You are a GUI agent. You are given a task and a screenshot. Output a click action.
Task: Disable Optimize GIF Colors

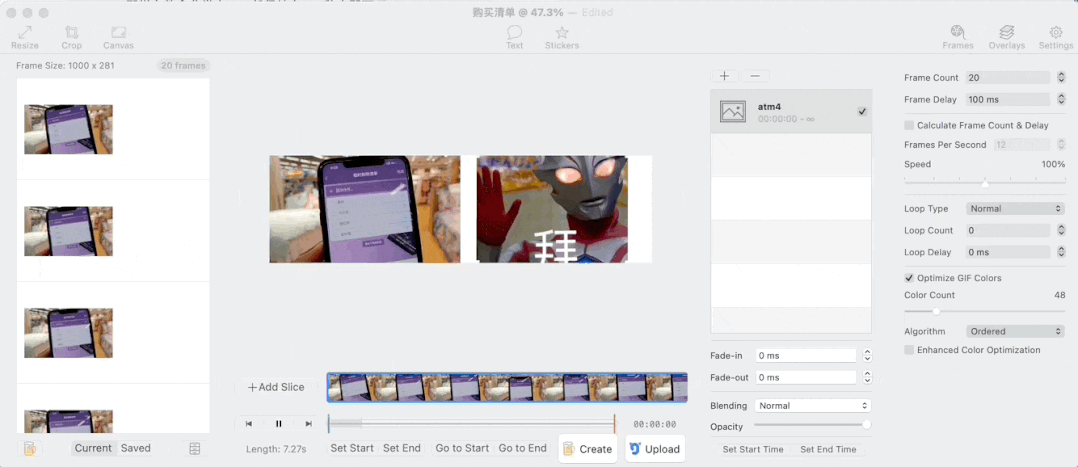pos(909,278)
